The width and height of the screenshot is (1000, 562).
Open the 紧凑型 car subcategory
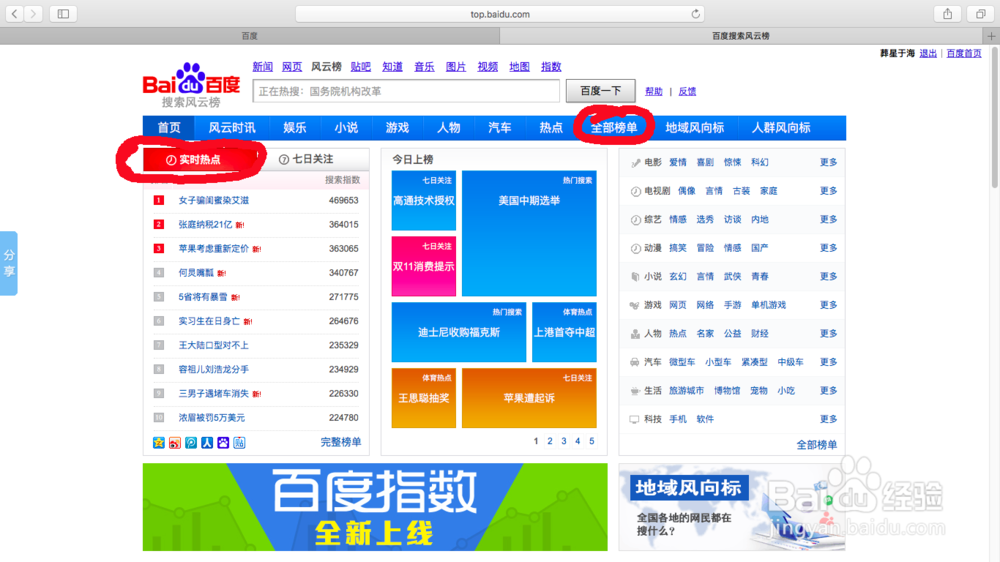(754, 362)
